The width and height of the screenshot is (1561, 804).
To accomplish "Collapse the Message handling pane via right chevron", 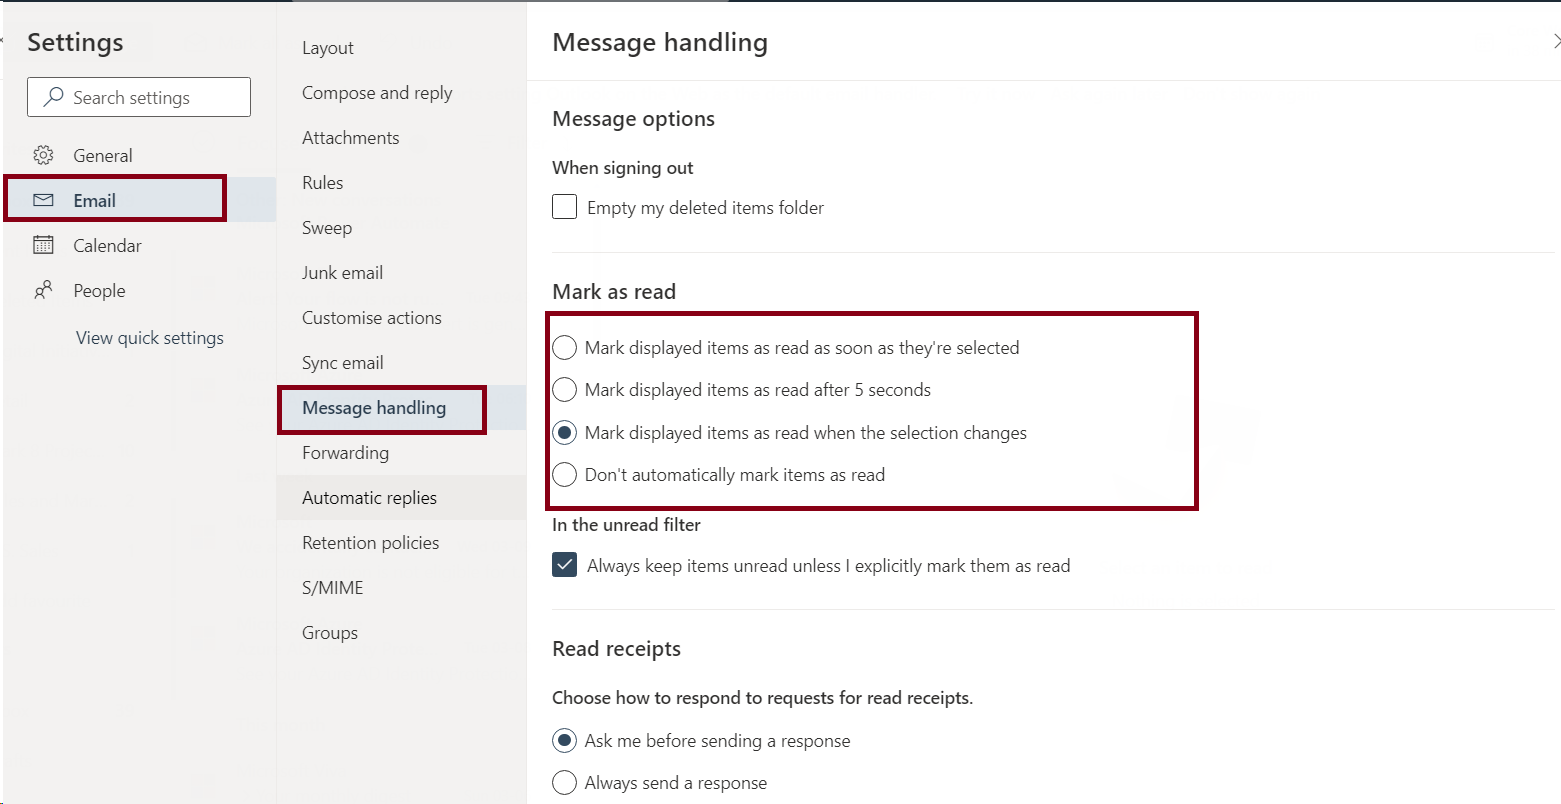I will [x=1555, y=42].
